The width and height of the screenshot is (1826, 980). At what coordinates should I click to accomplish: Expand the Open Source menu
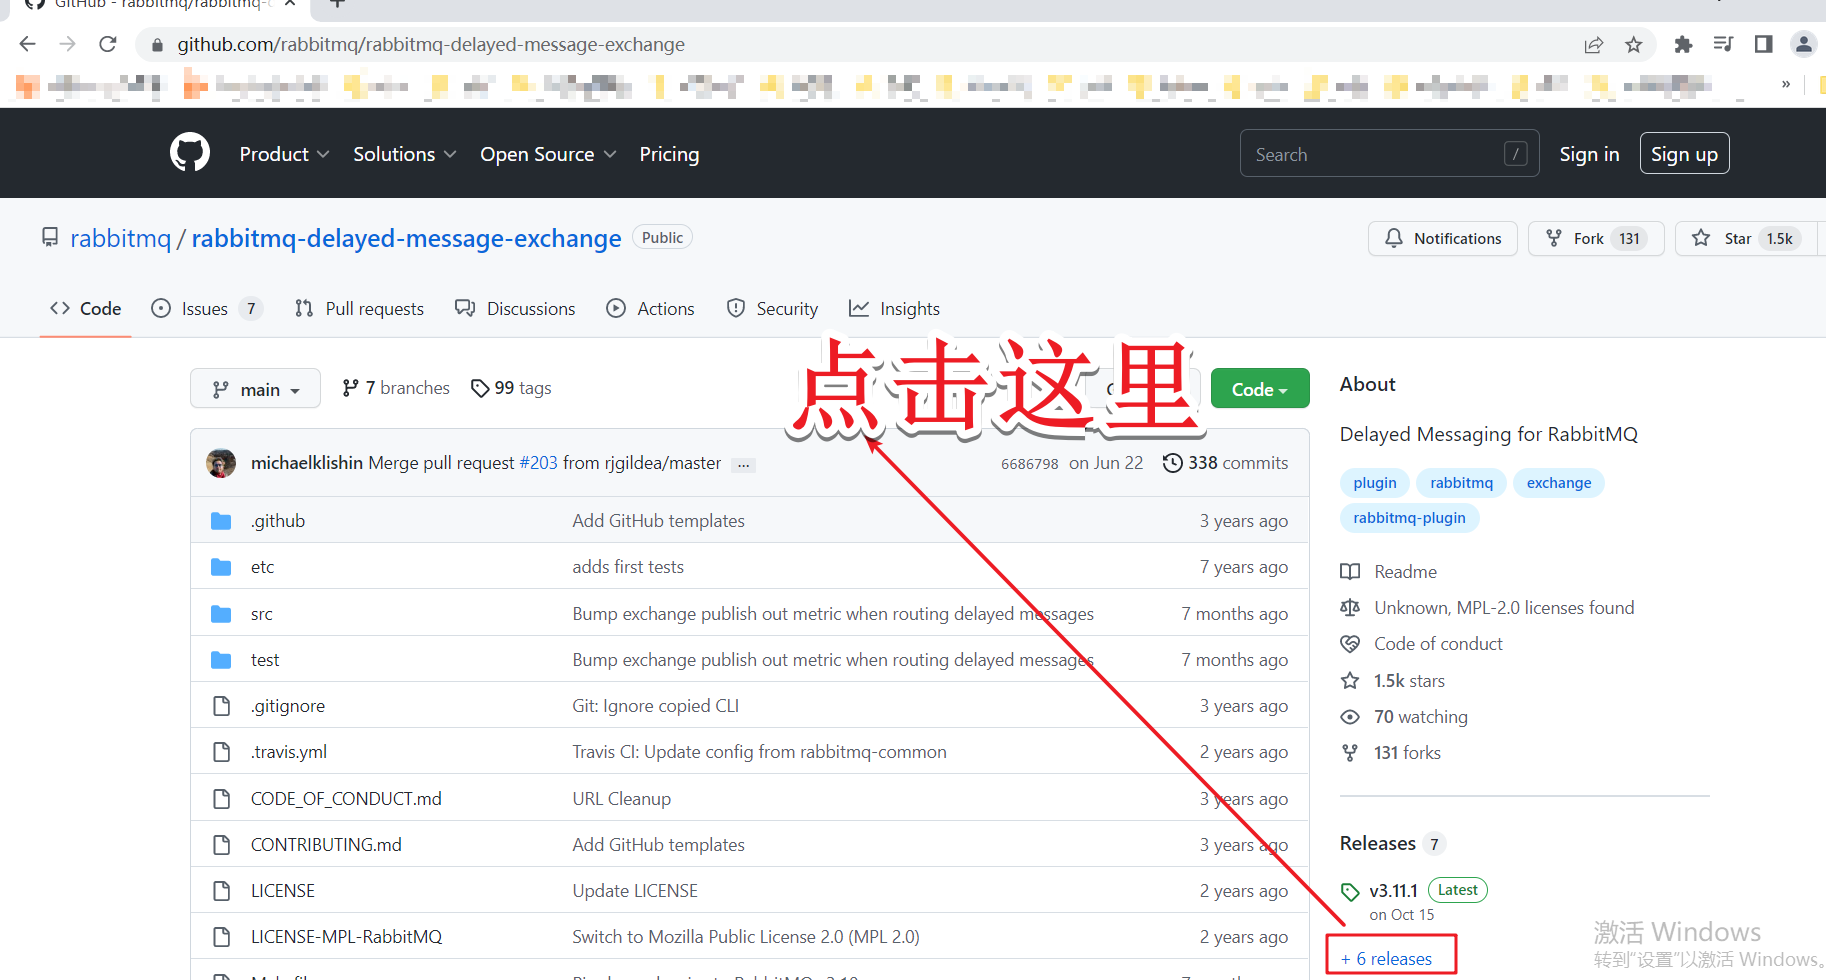(548, 154)
